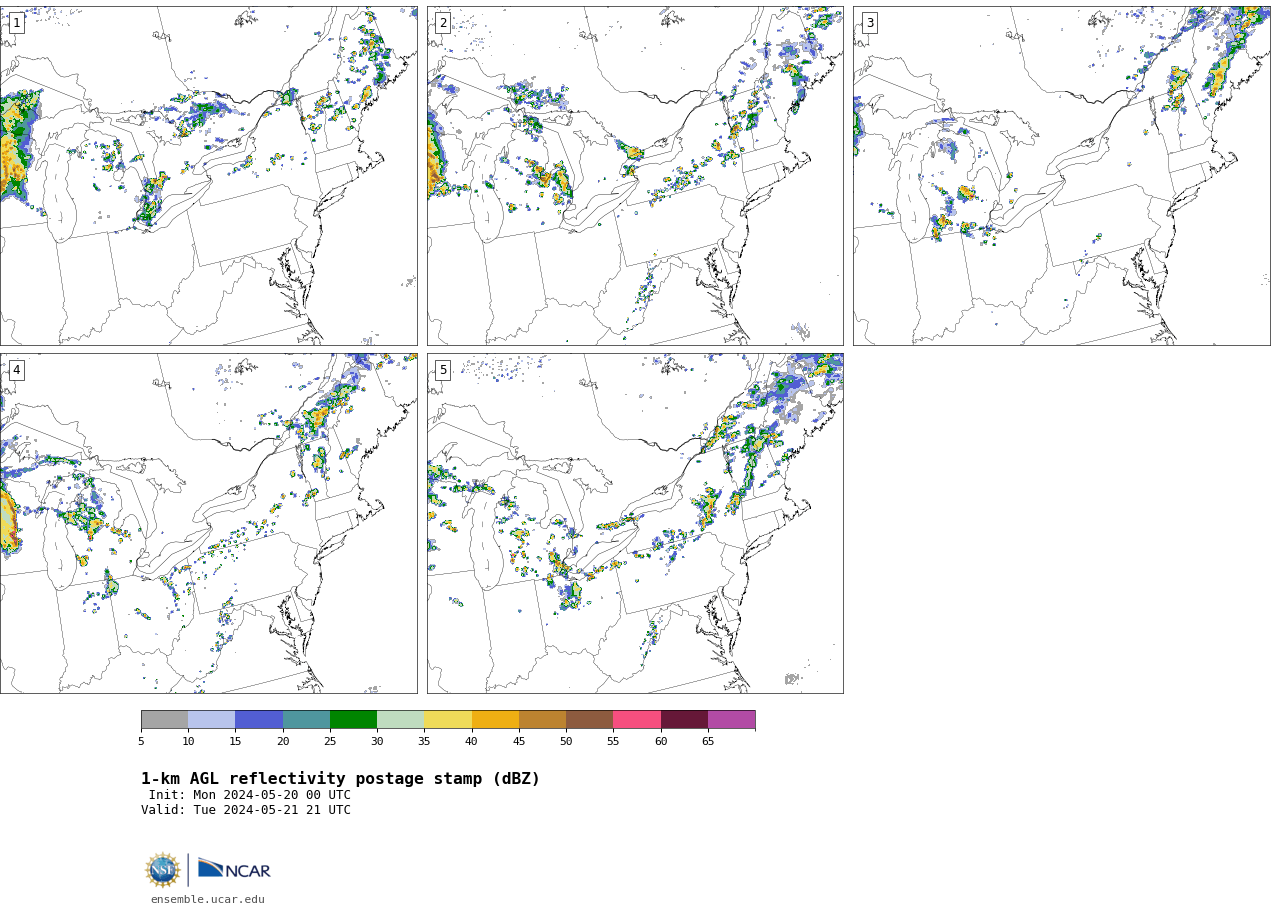Click the colorbar tick label 65

point(708,742)
